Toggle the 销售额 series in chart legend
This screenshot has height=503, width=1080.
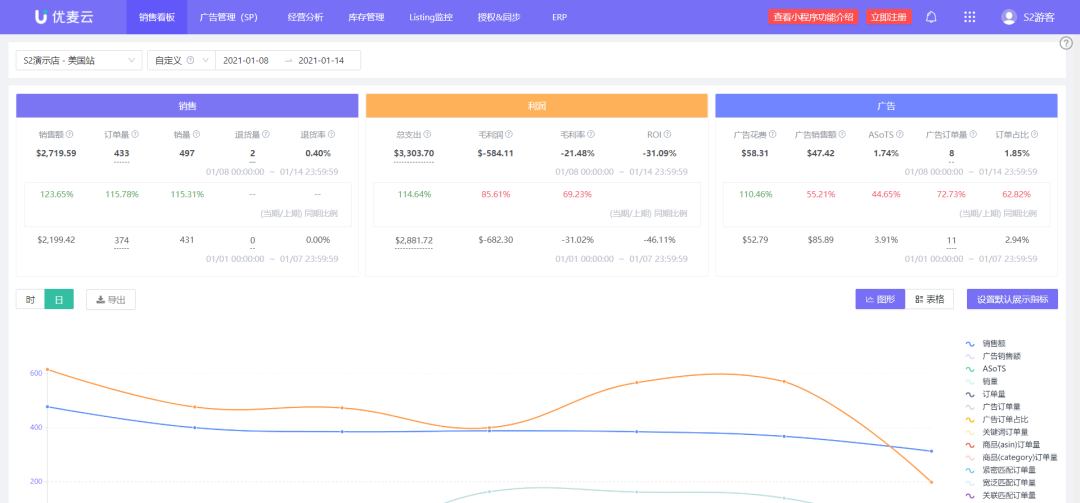(993, 343)
